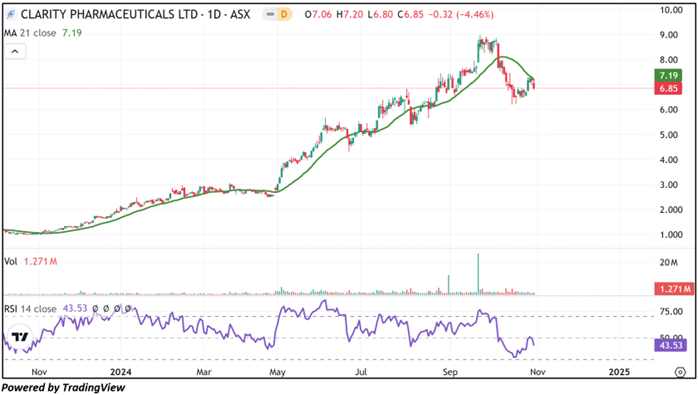Image resolution: width=698 pixels, height=395 pixels.
Task: Click the low price L6.80 value
Action: (380, 15)
